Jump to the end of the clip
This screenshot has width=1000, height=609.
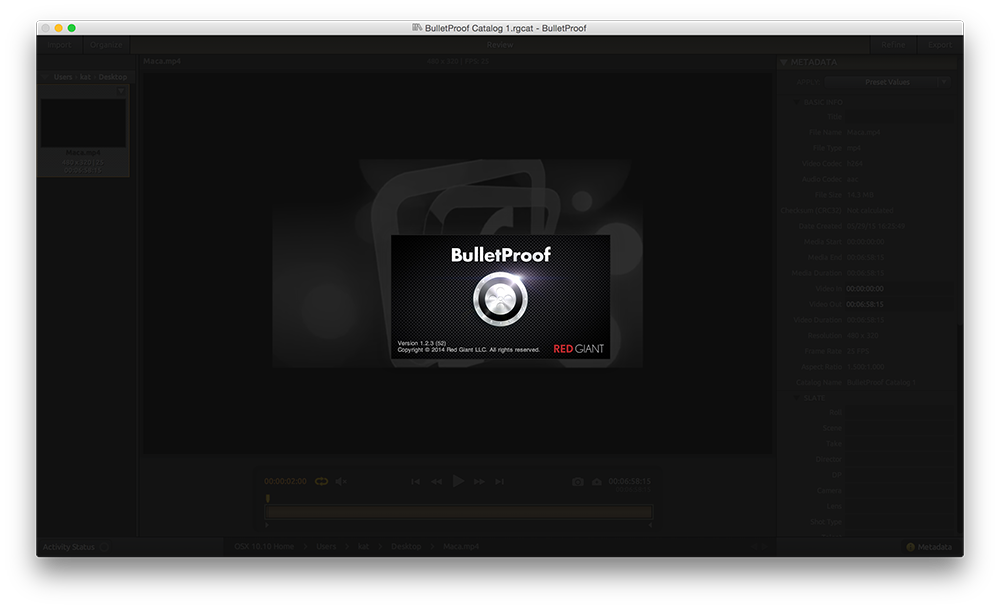(x=499, y=481)
